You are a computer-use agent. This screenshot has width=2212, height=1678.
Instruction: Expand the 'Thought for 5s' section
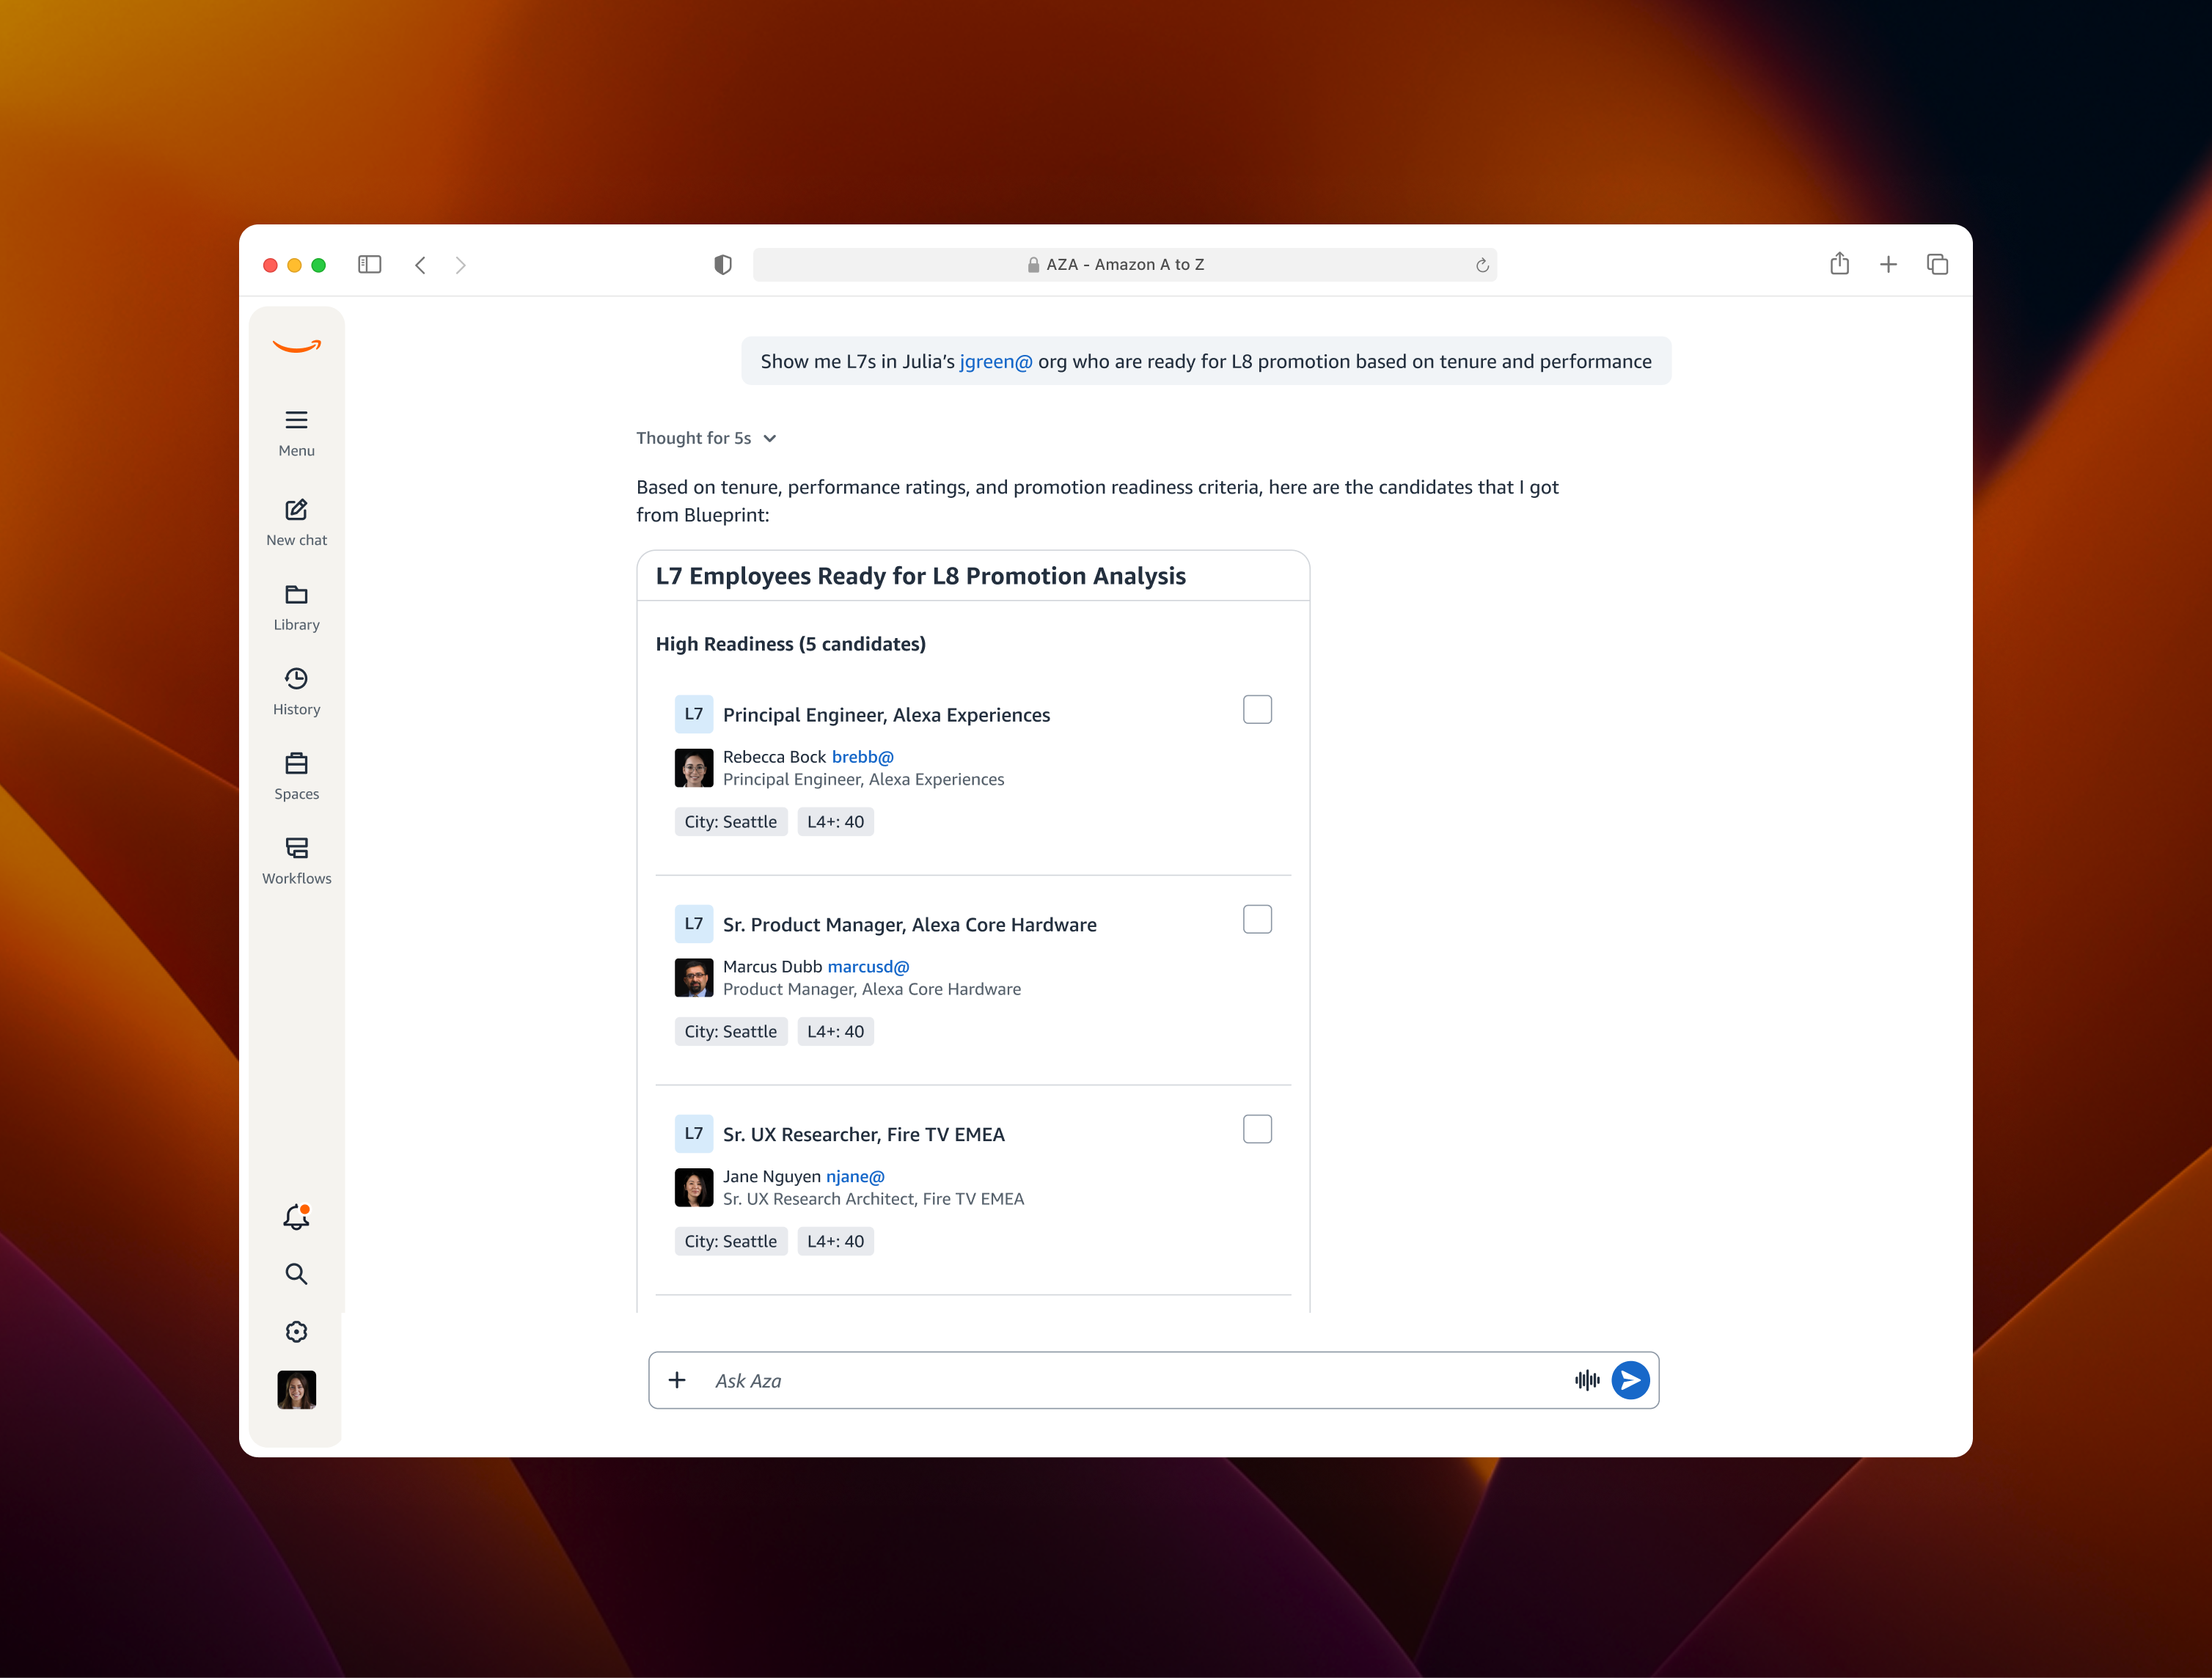706,438
